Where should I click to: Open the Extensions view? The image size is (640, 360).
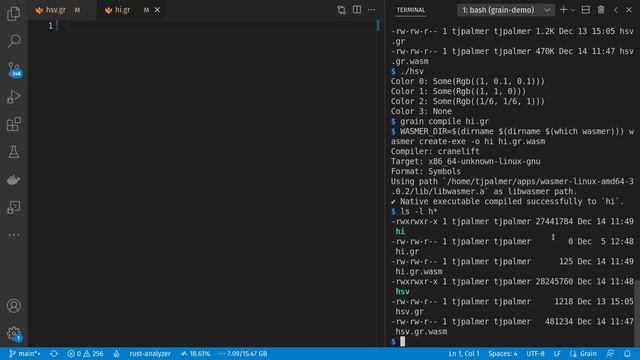tap(13, 124)
